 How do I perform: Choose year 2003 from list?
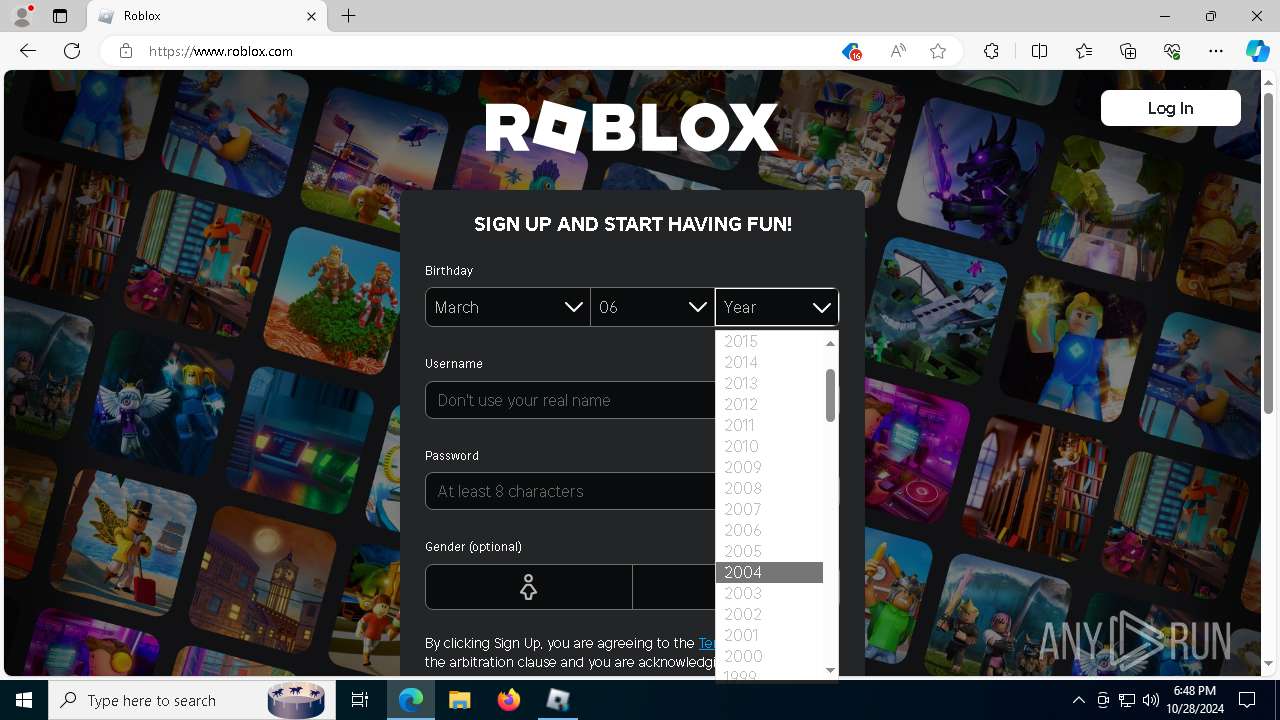pyautogui.click(x=769, y=593)
